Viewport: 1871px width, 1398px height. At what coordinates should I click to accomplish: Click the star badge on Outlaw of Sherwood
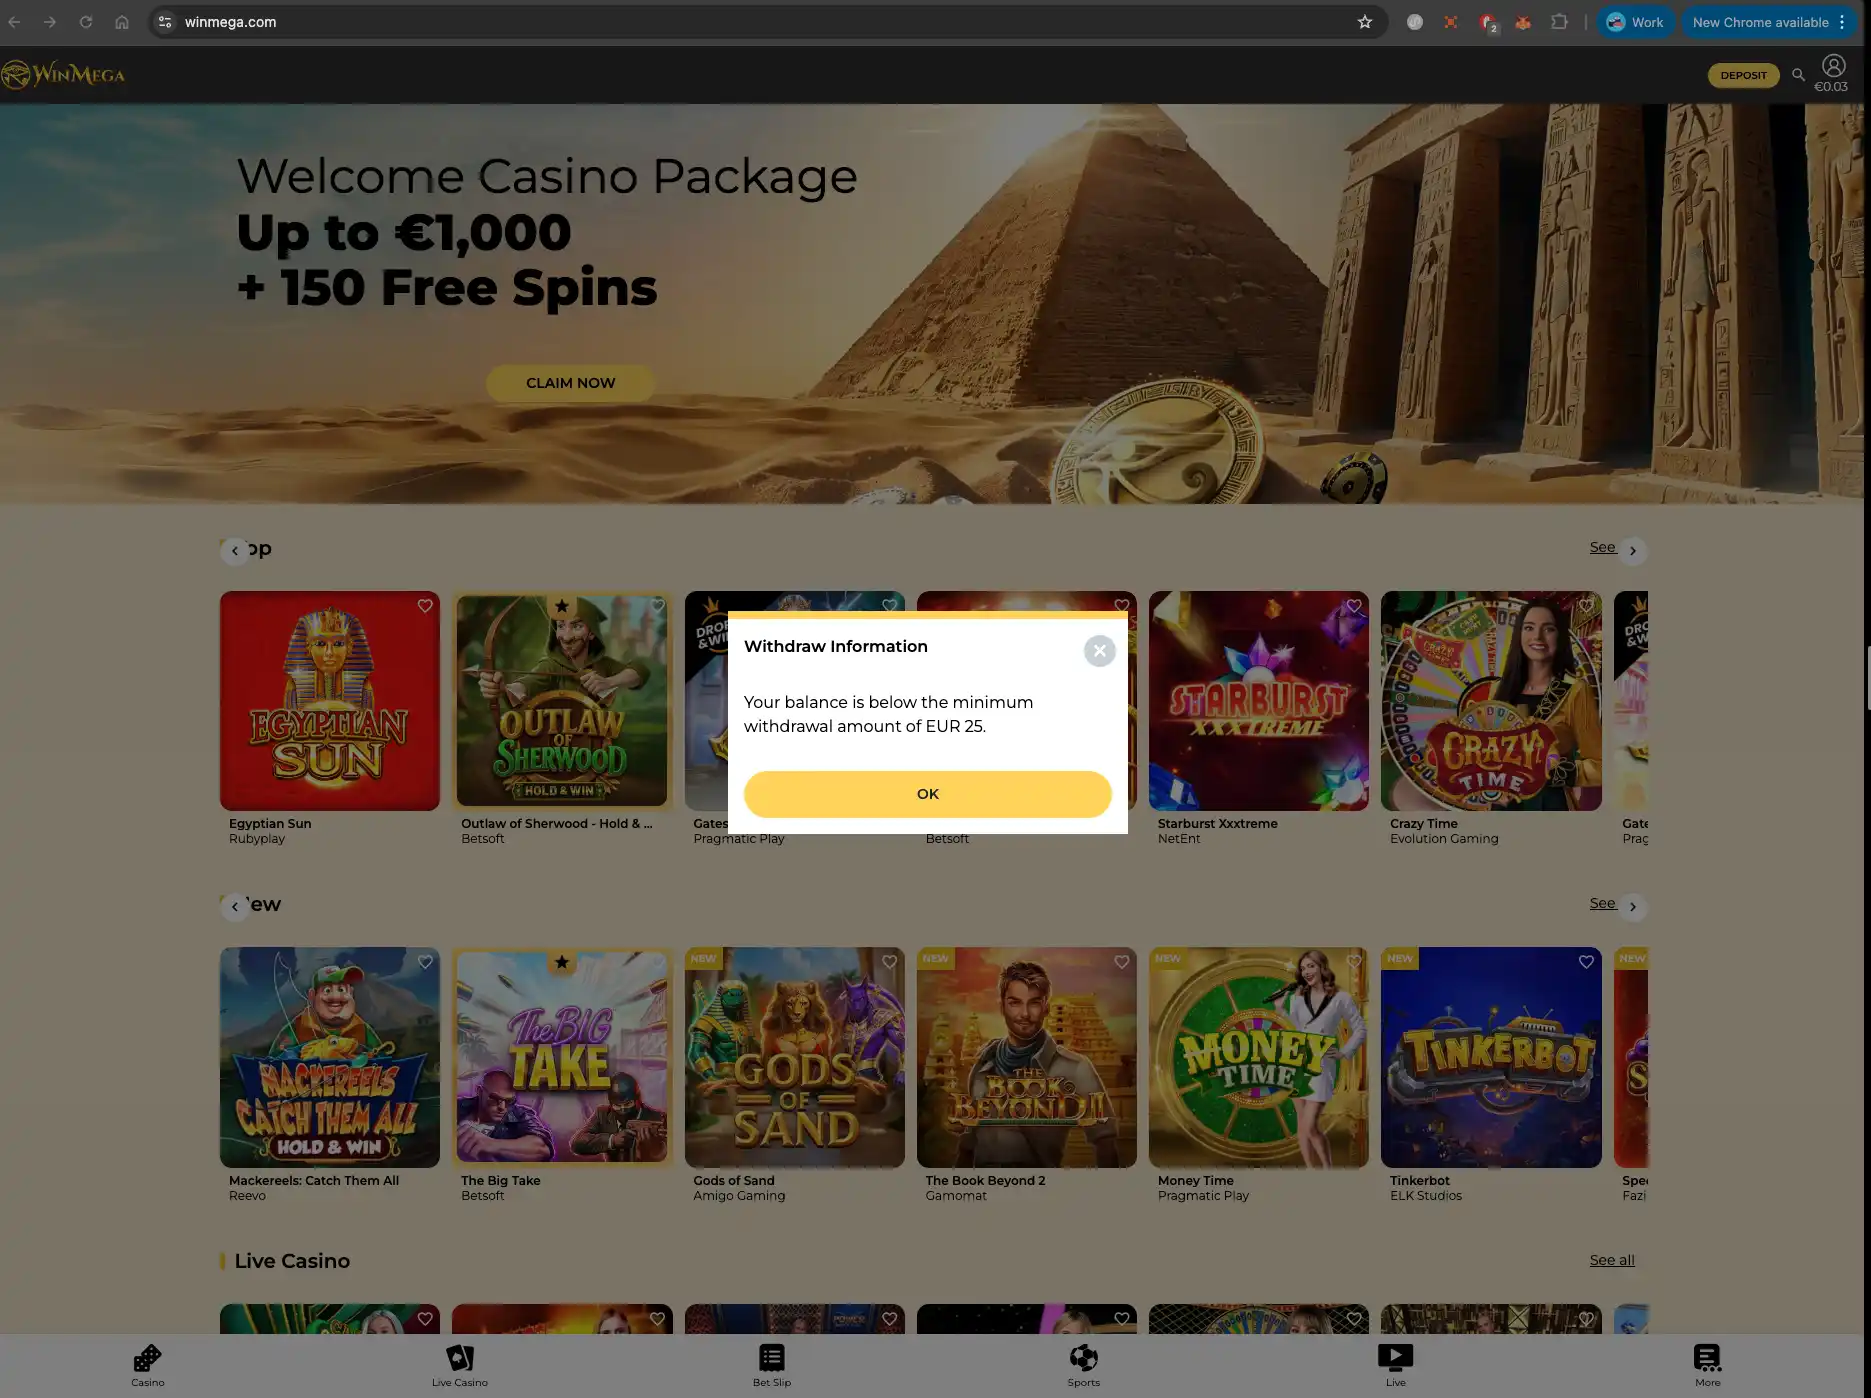pos(562,606)
